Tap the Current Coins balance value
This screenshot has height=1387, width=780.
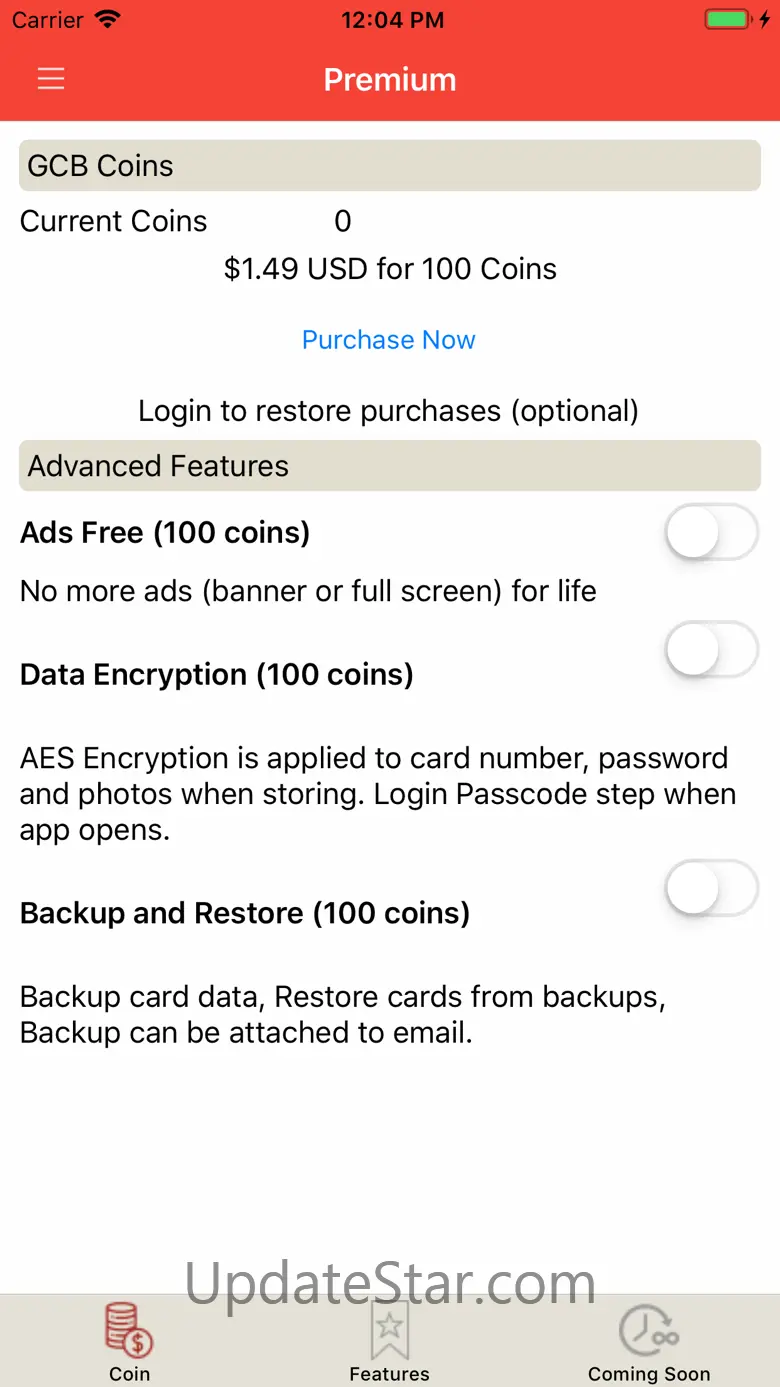pyautogui.click(x=342, y=221)
